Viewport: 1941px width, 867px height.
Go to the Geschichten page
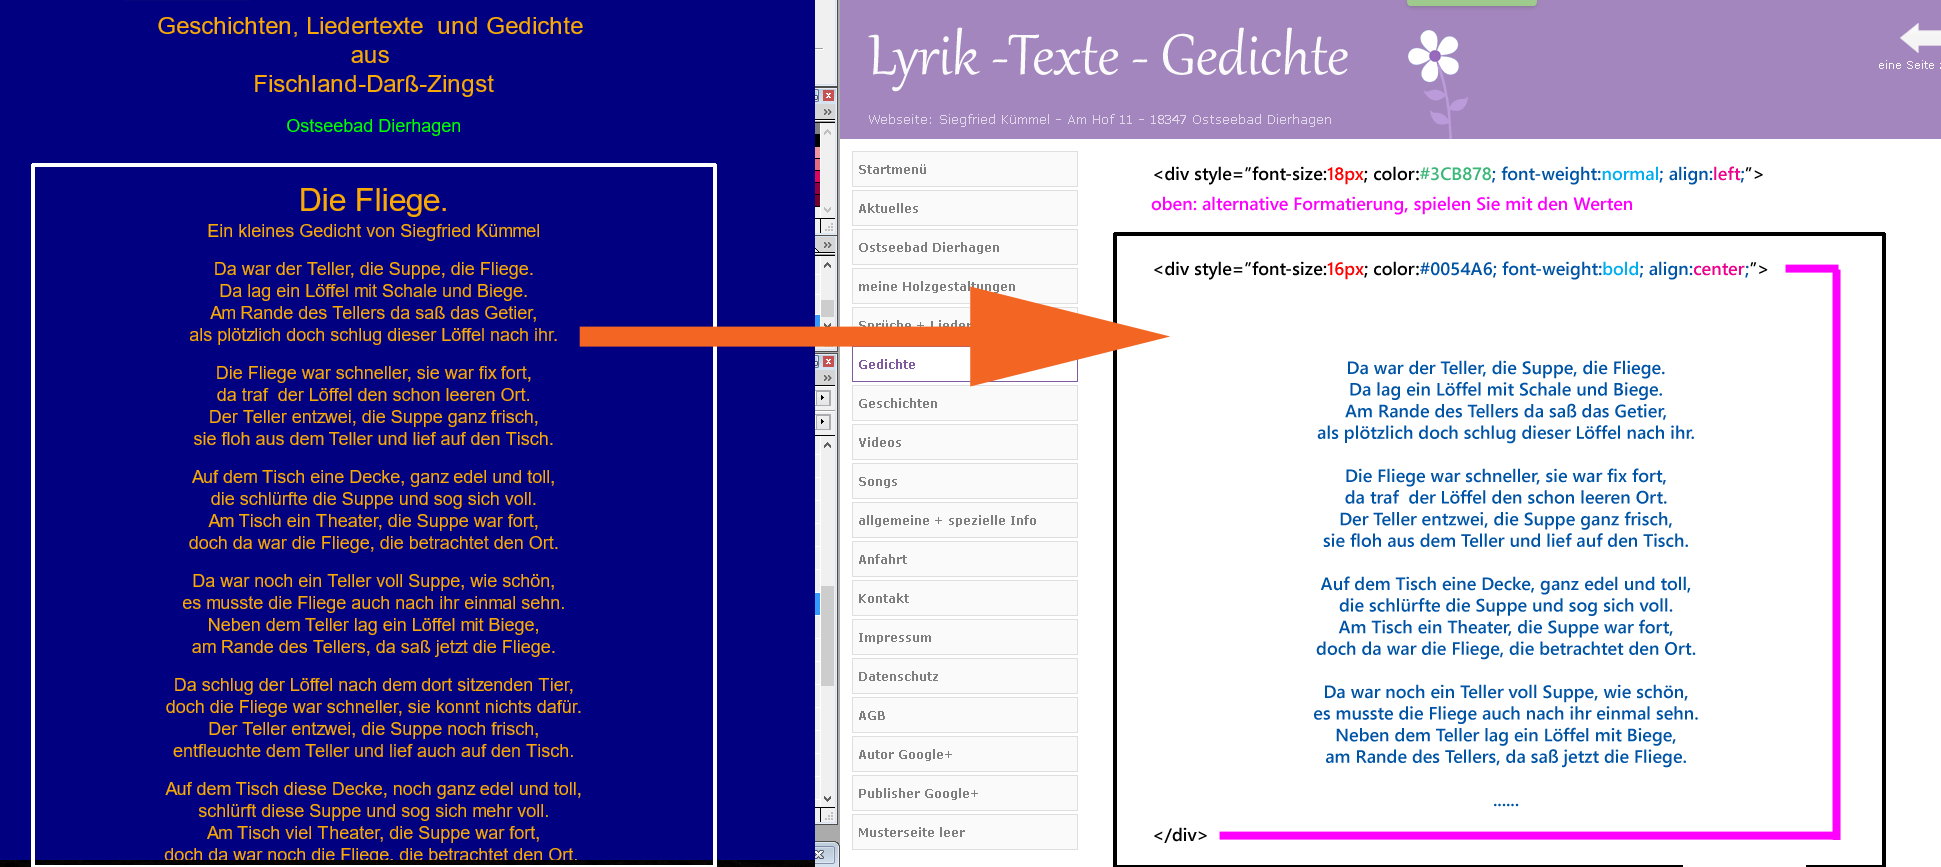click(964, 403)
